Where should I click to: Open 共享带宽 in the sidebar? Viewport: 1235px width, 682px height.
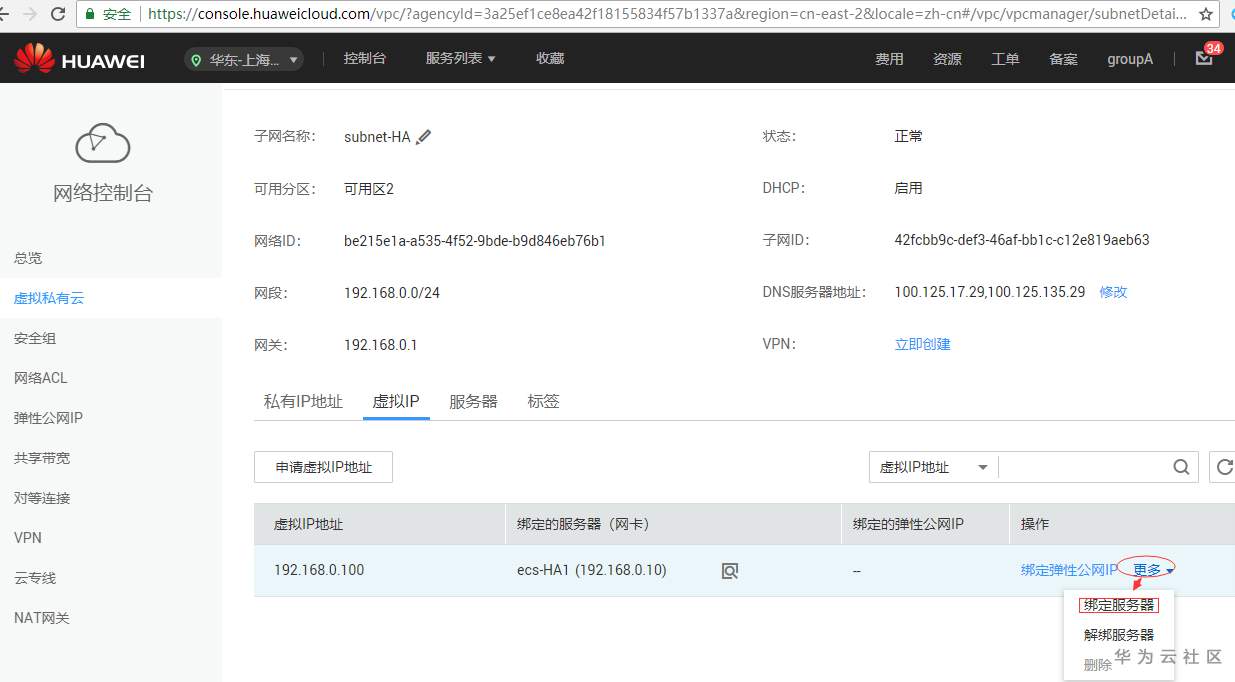[x=42, y=458]
